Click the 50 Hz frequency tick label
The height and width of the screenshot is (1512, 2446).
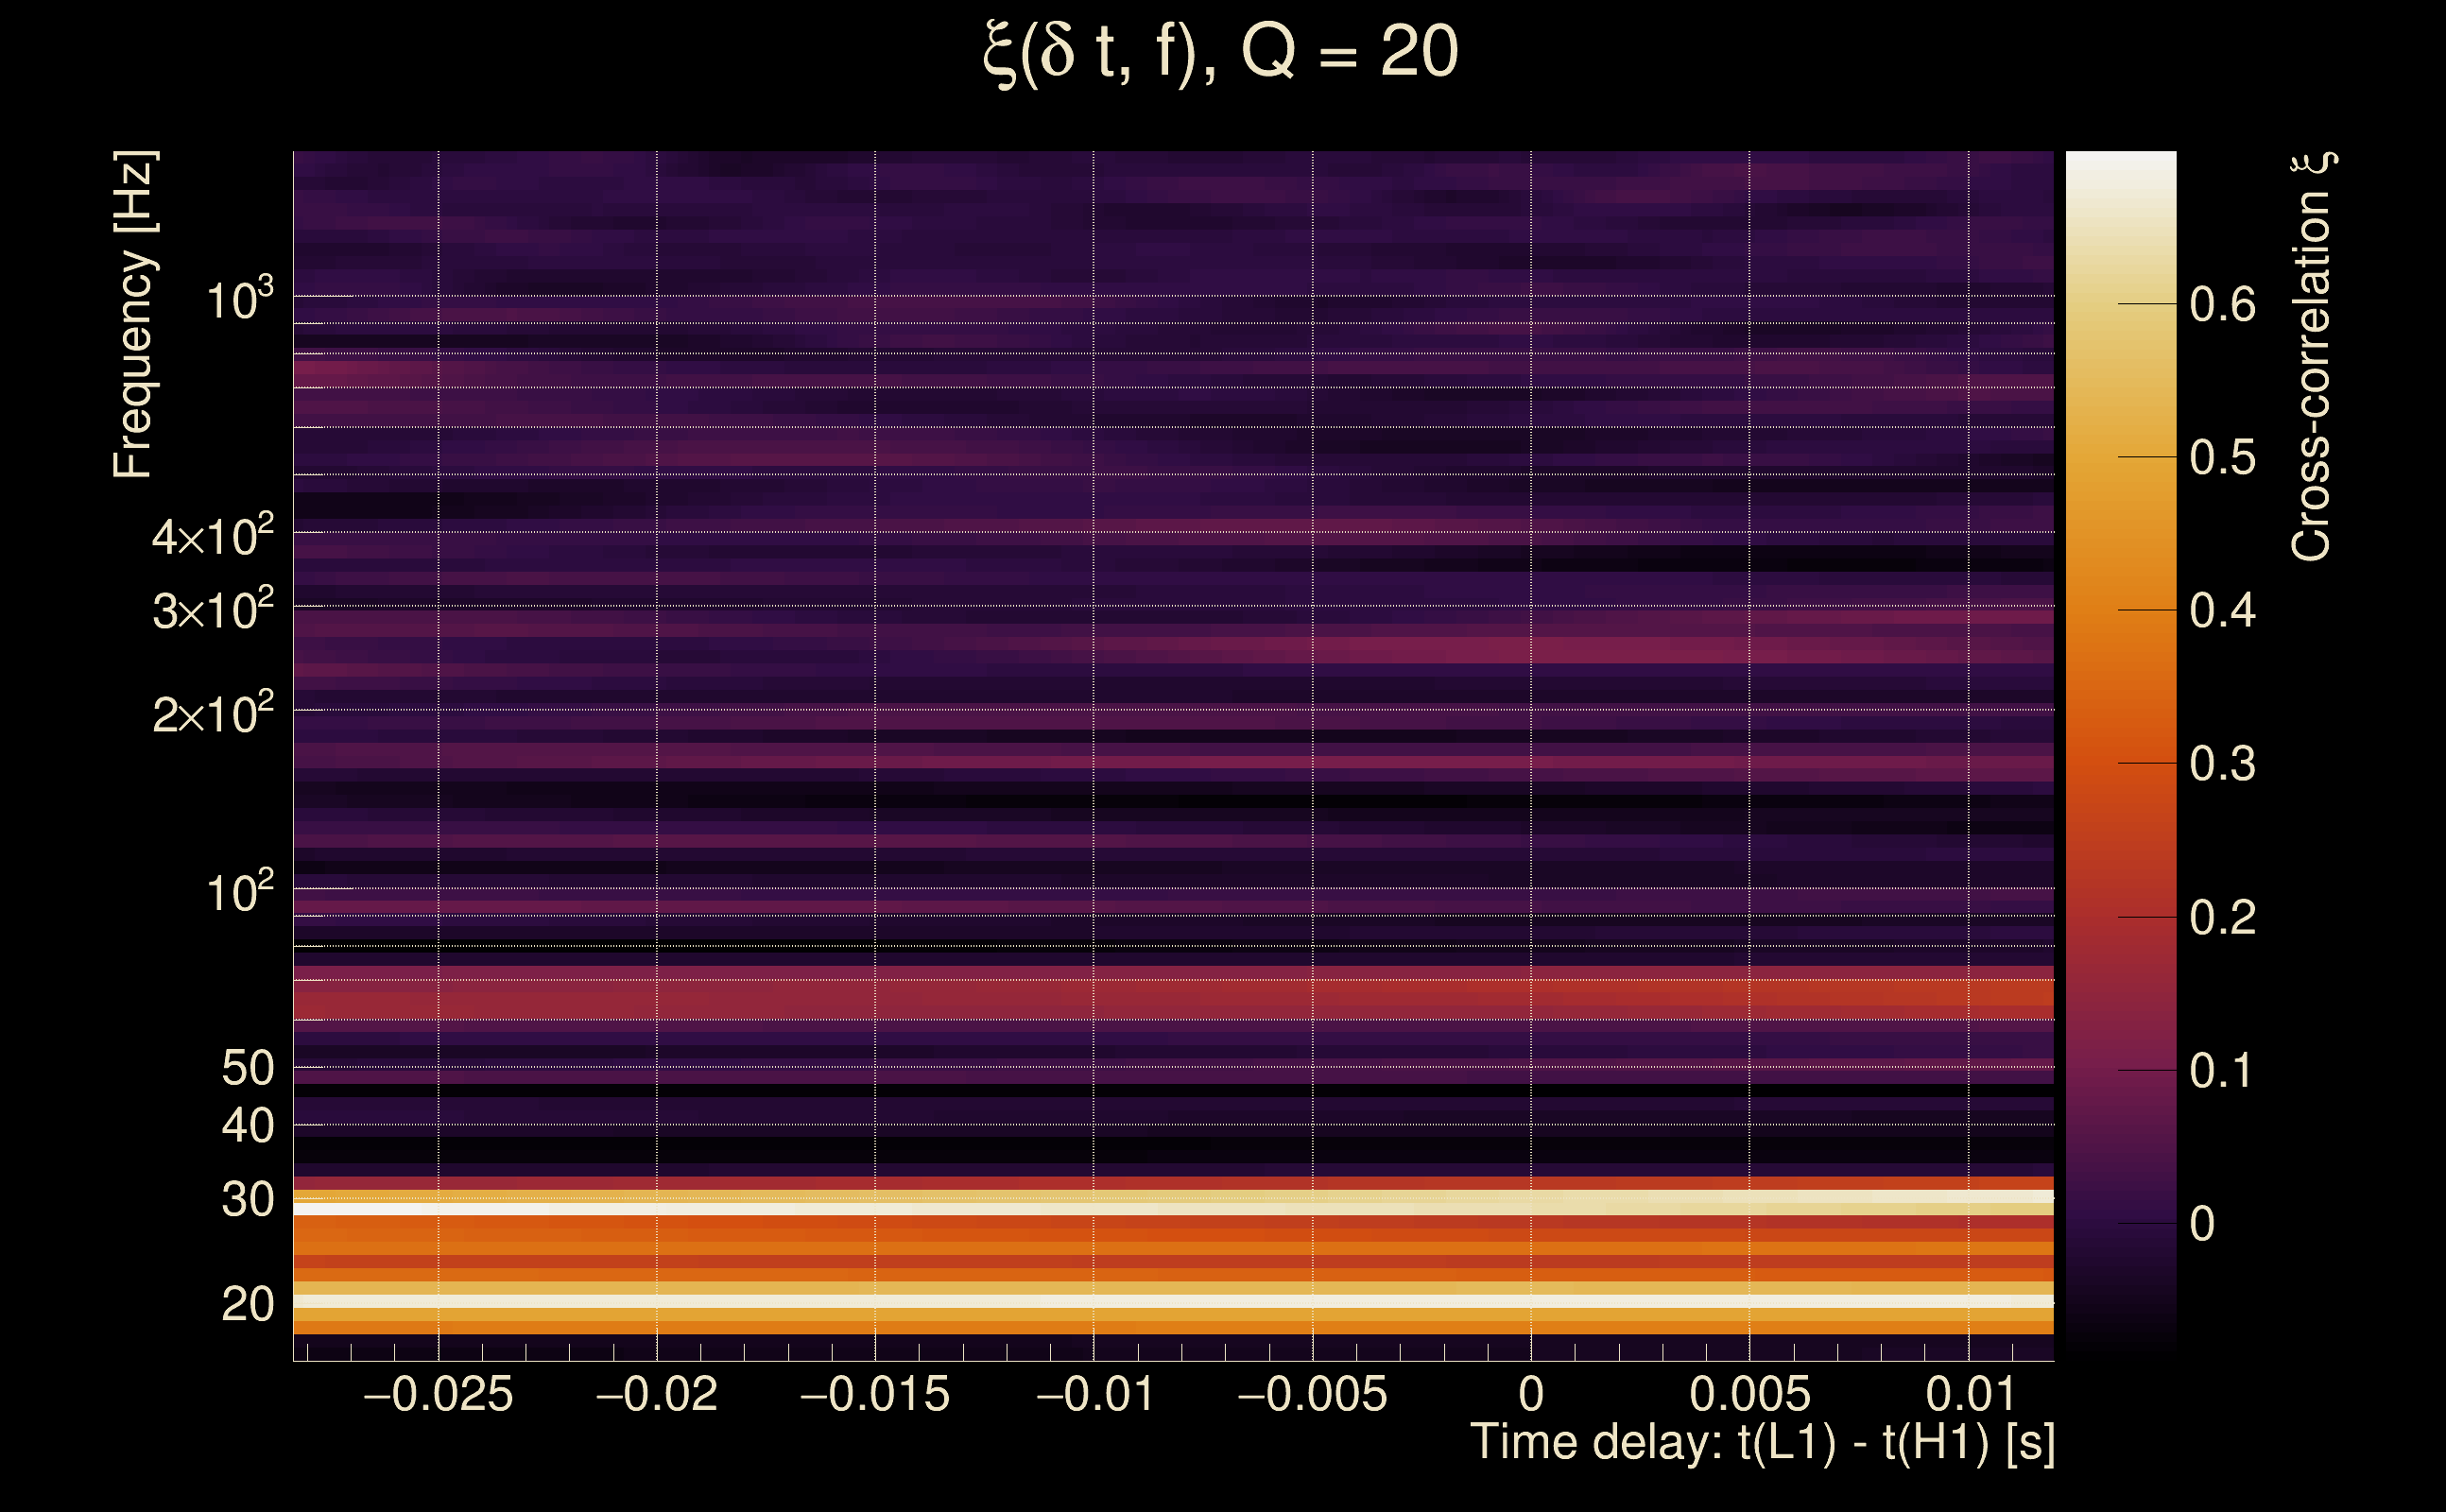[x=247, y=1069]
